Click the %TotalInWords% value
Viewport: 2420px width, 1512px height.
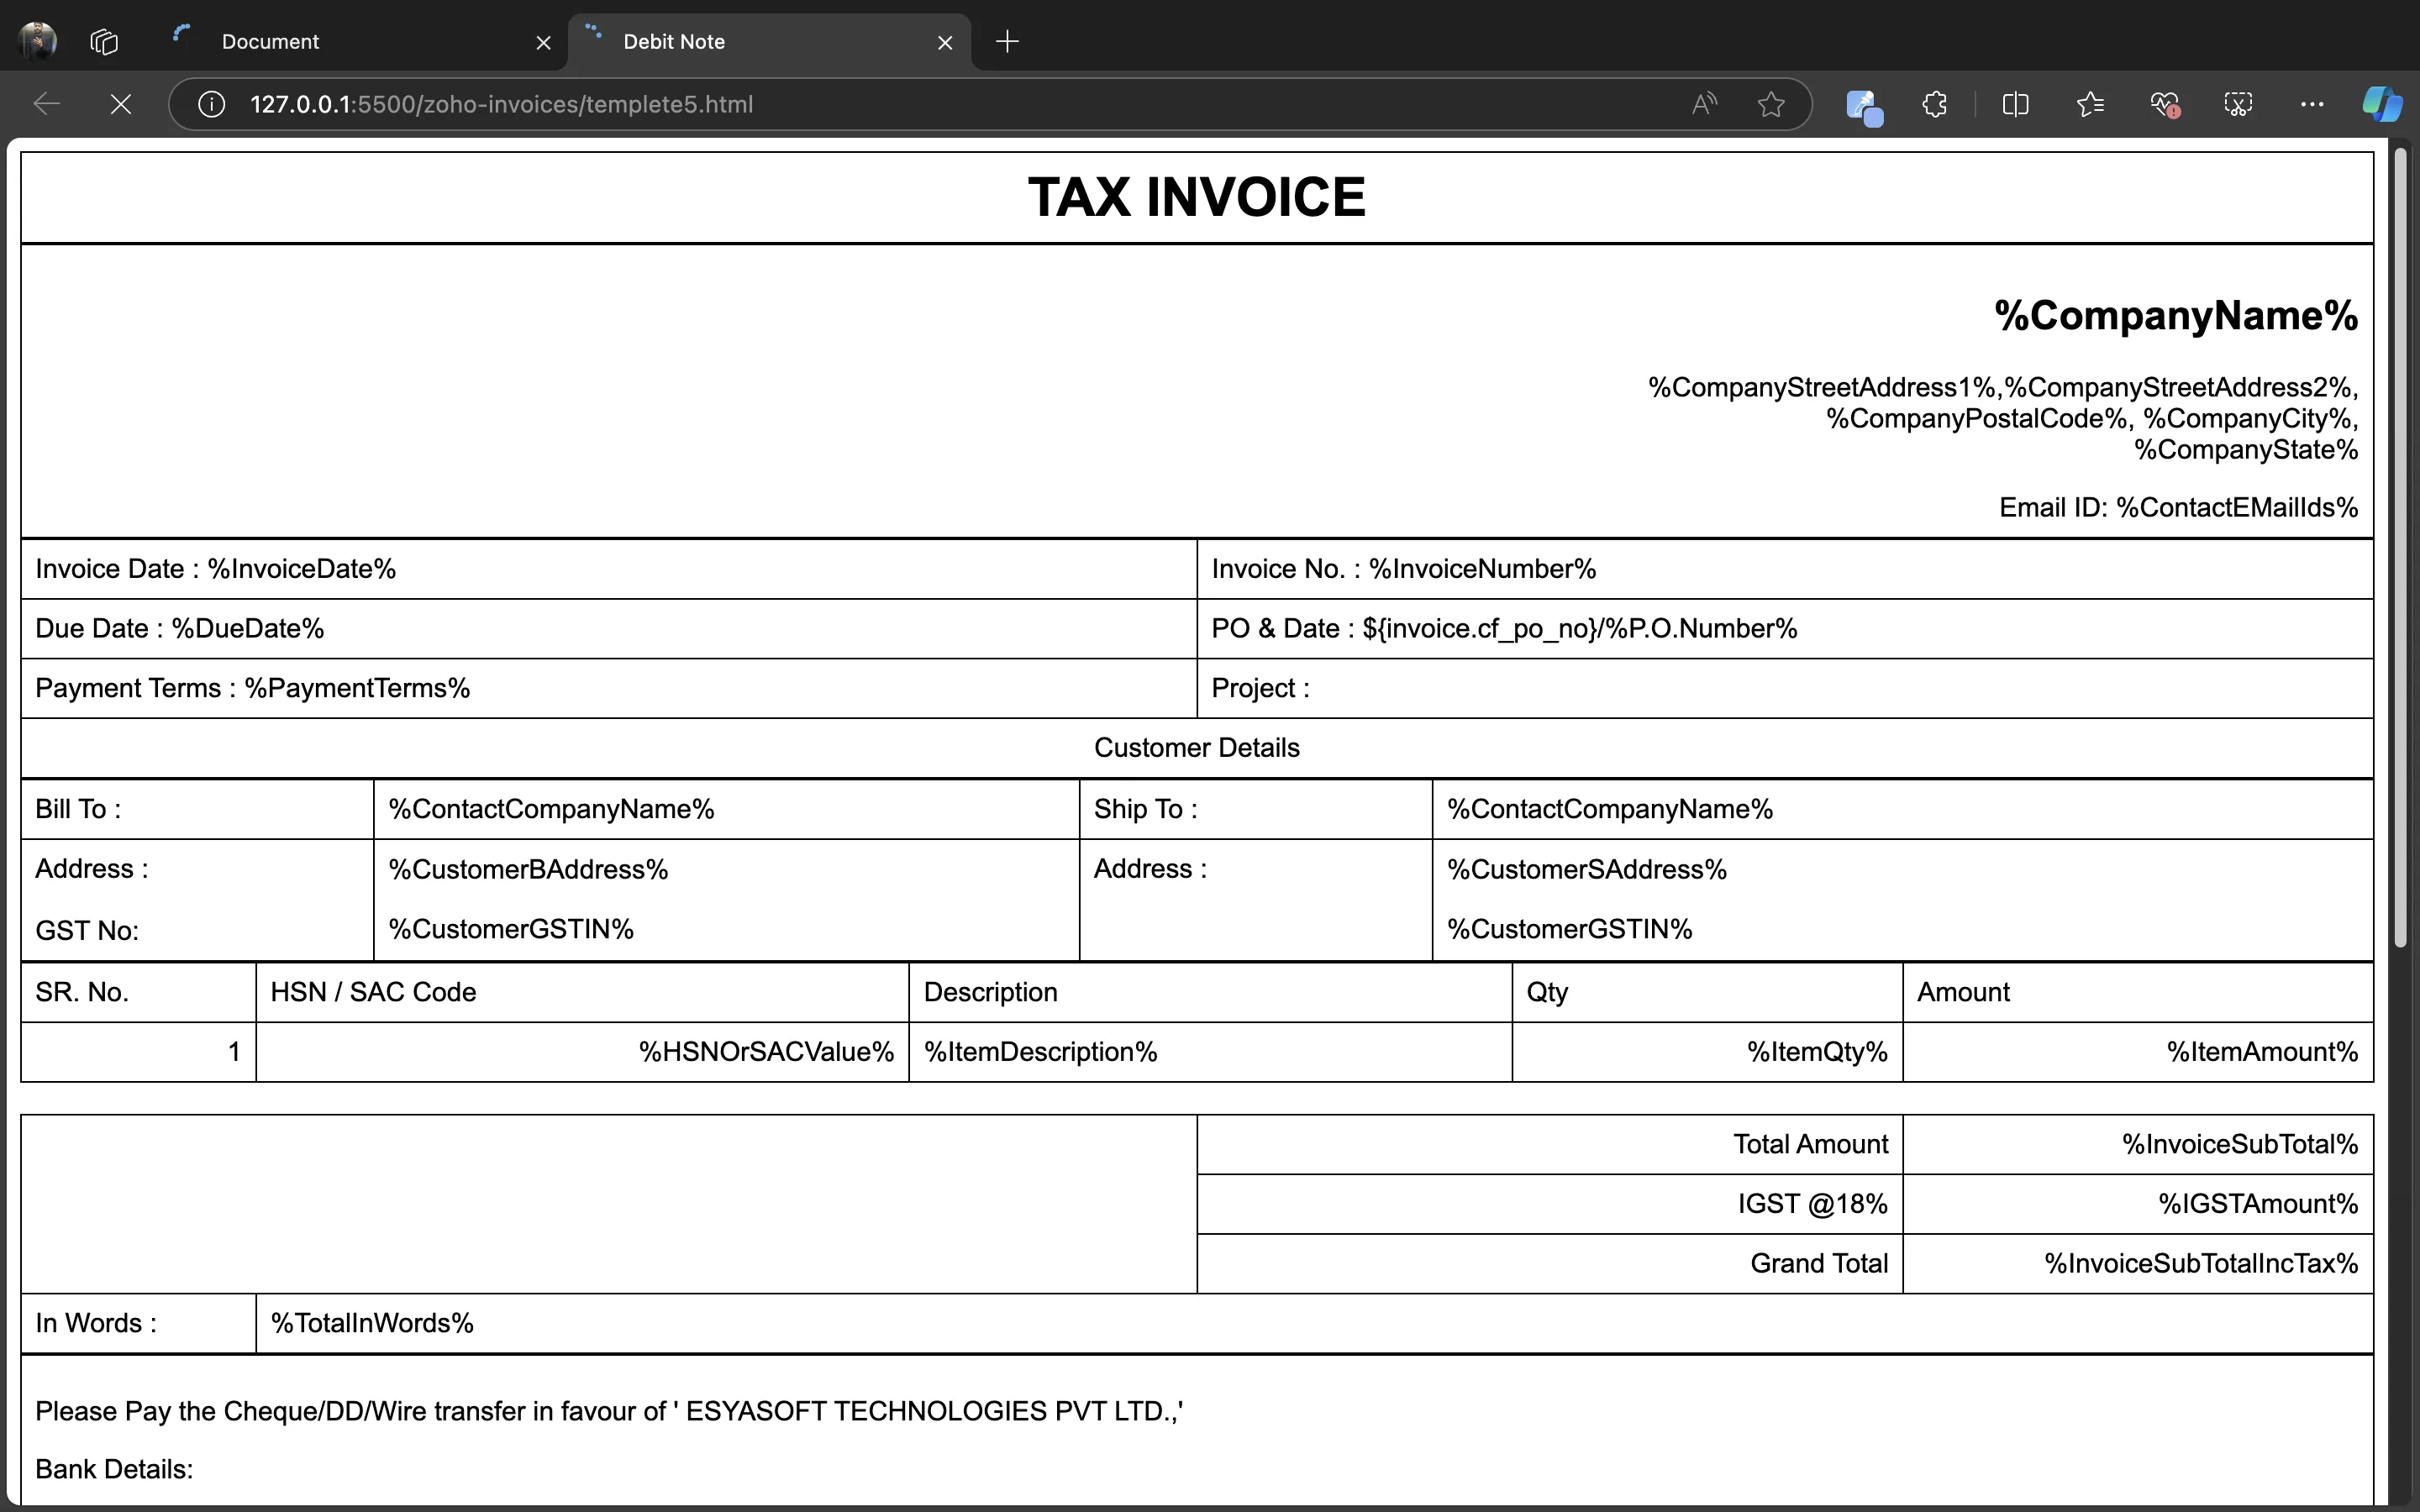click(372, 1323)
